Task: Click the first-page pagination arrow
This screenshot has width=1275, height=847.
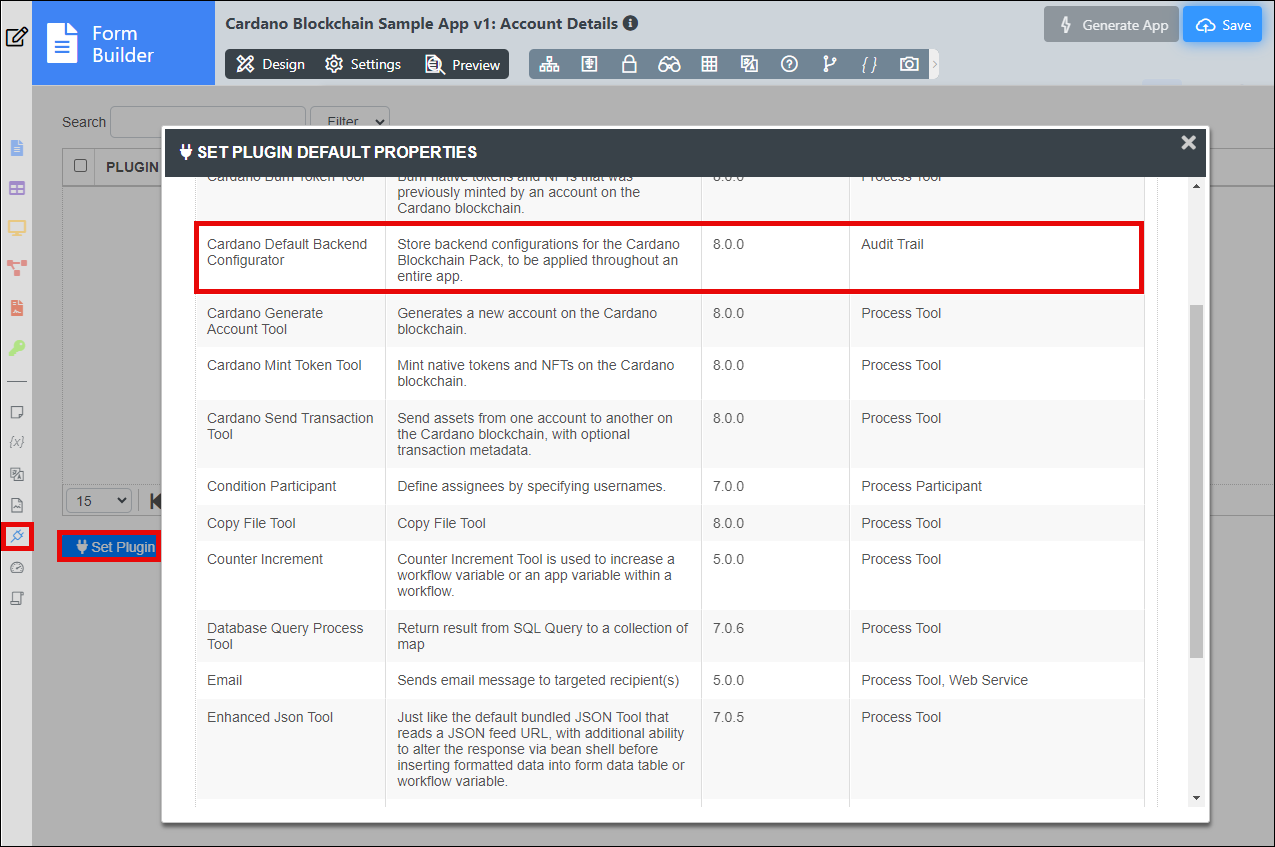Action: tap(155, 500)
